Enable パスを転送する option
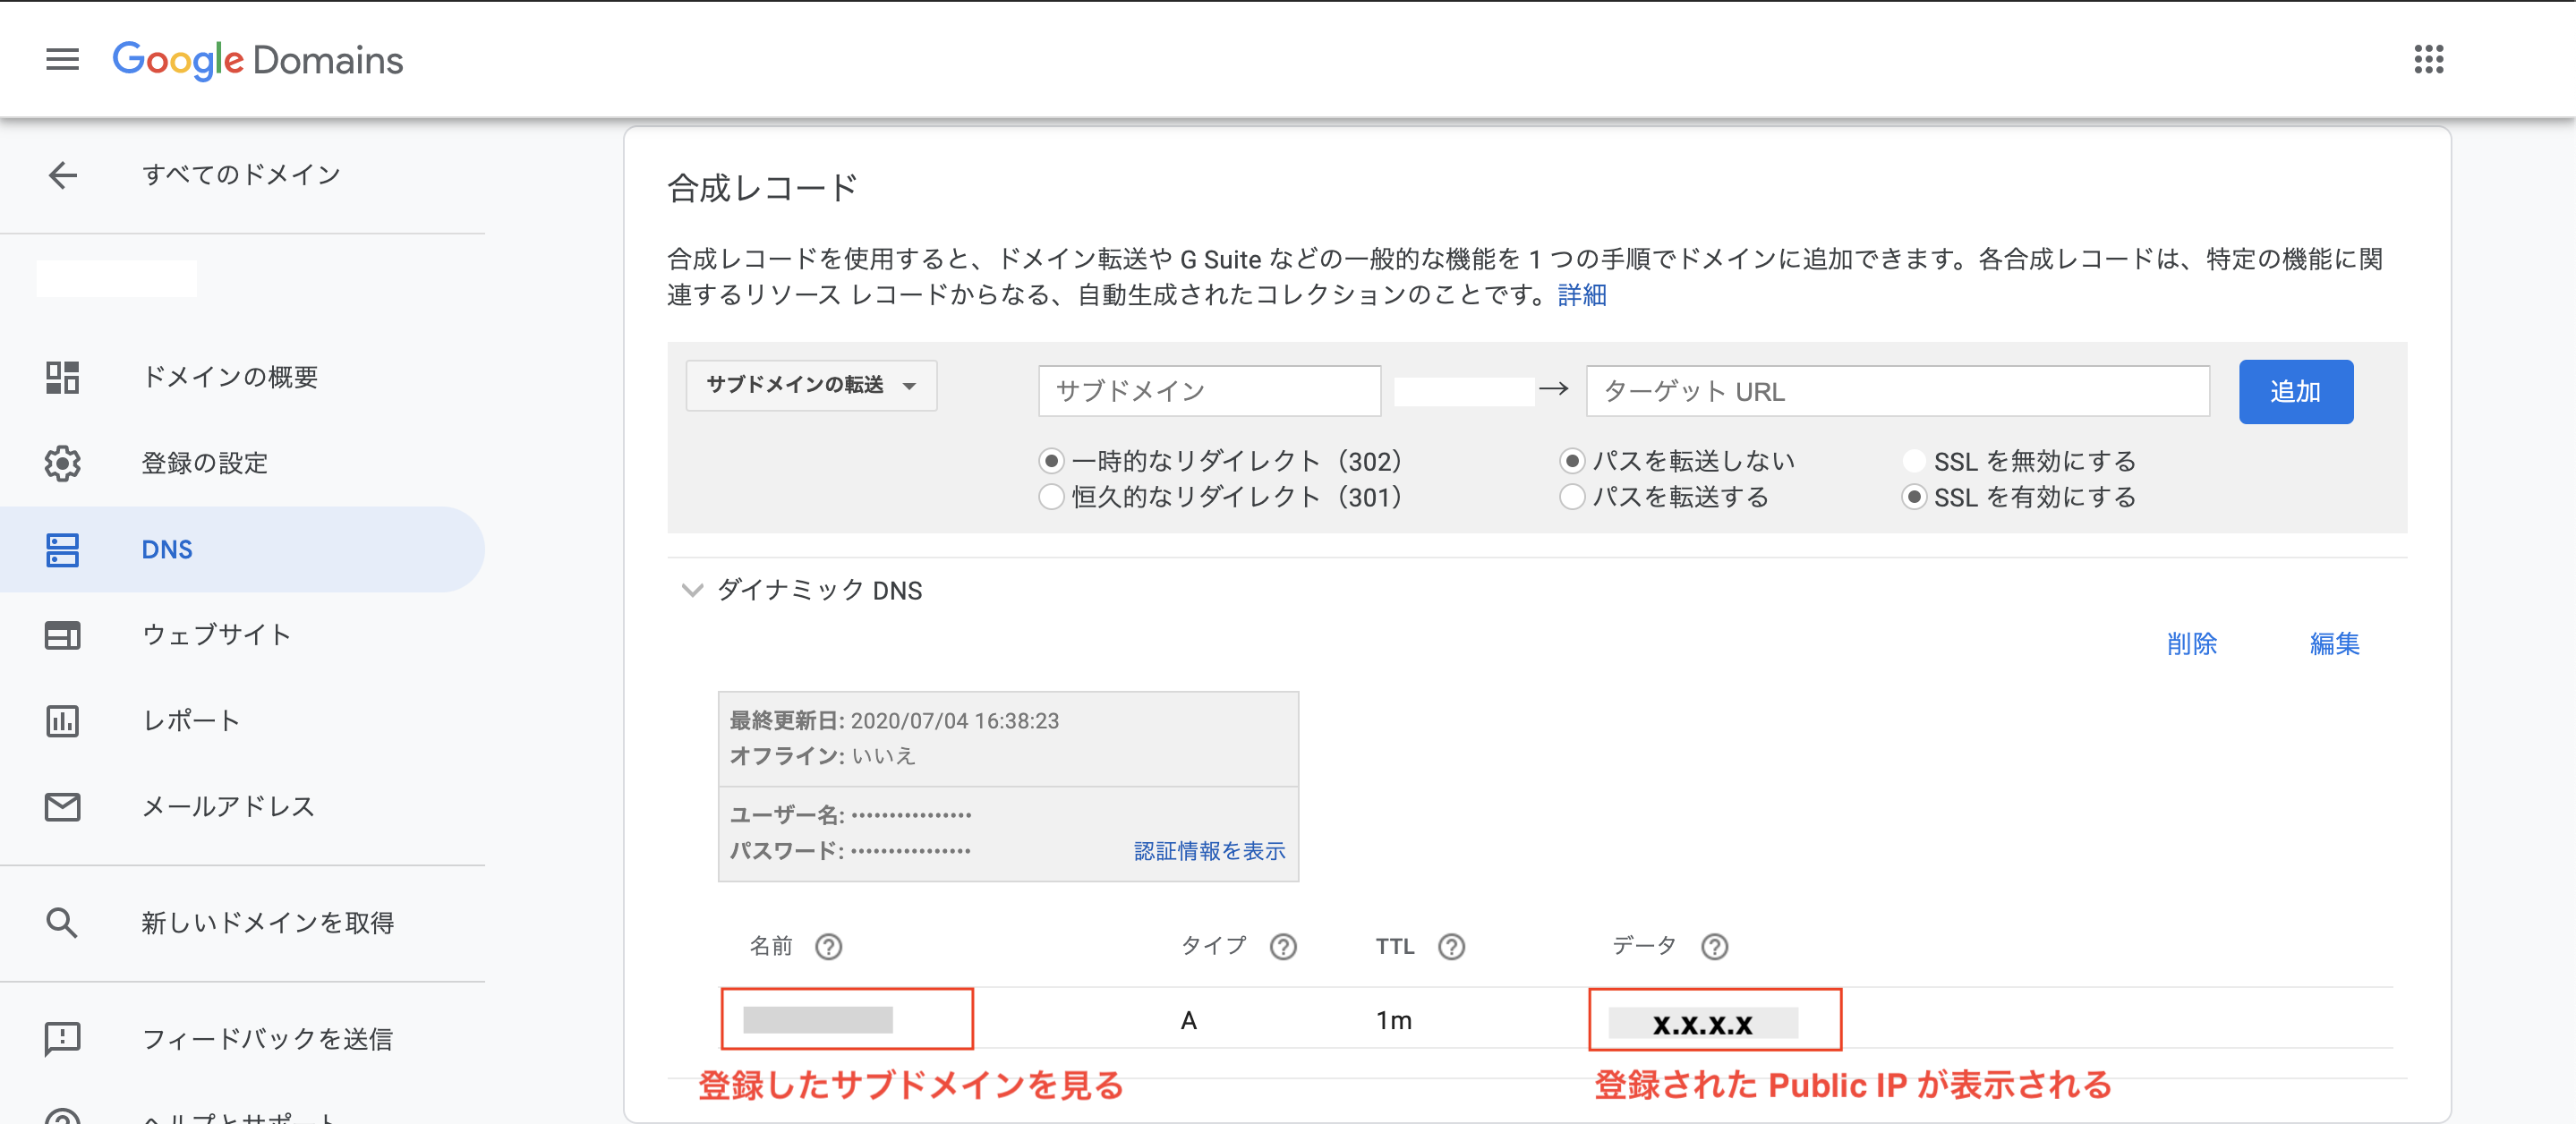The image size is (2576, 1124). click(x=1572, y=497)
